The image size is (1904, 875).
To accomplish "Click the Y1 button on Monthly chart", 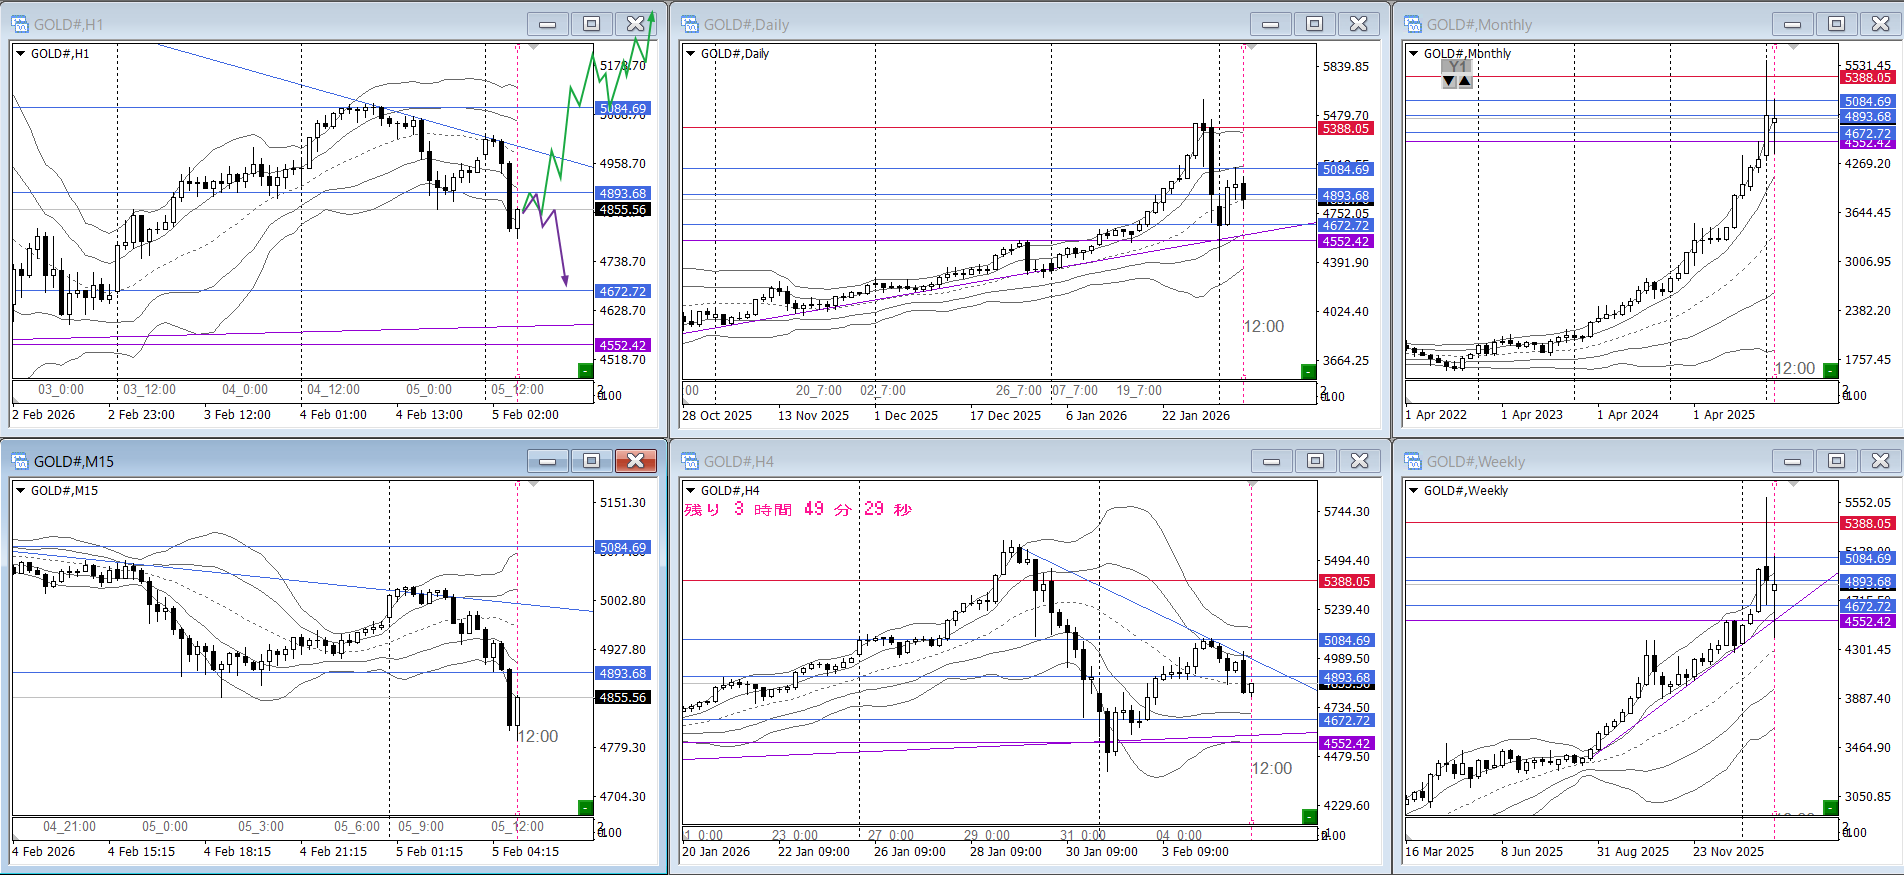I will click(x=1457, y=67).
